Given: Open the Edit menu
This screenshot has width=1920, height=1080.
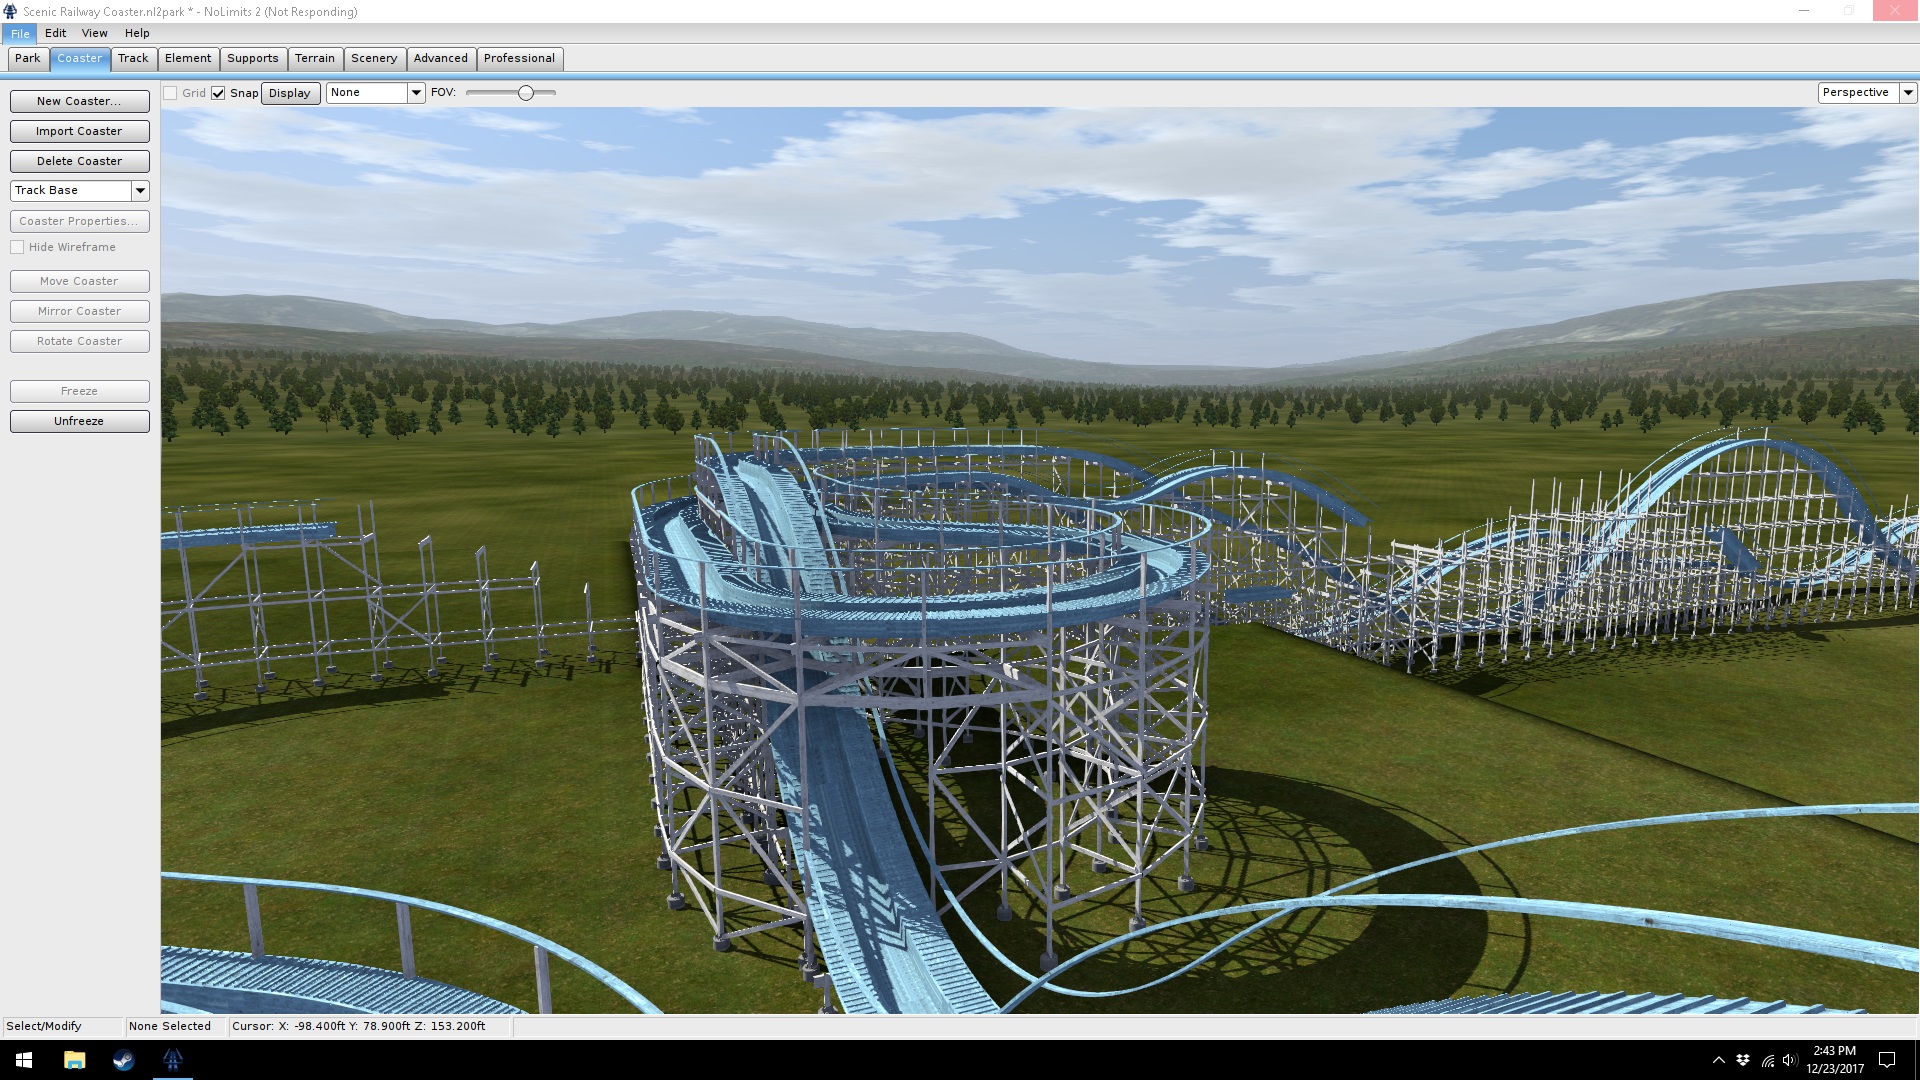Looking at the screenshot, I should (55, 33).
